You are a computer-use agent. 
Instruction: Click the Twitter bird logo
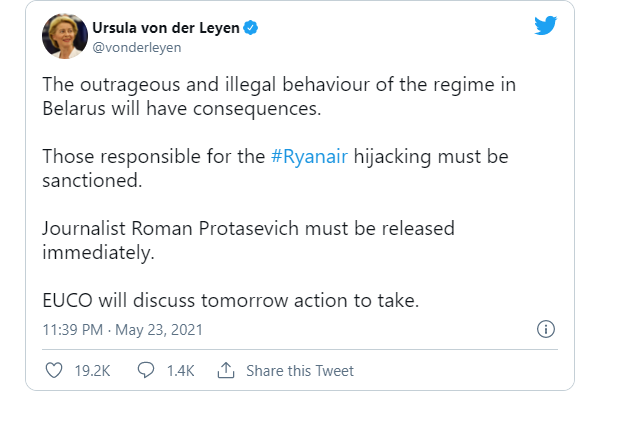[x=545, y=27]
